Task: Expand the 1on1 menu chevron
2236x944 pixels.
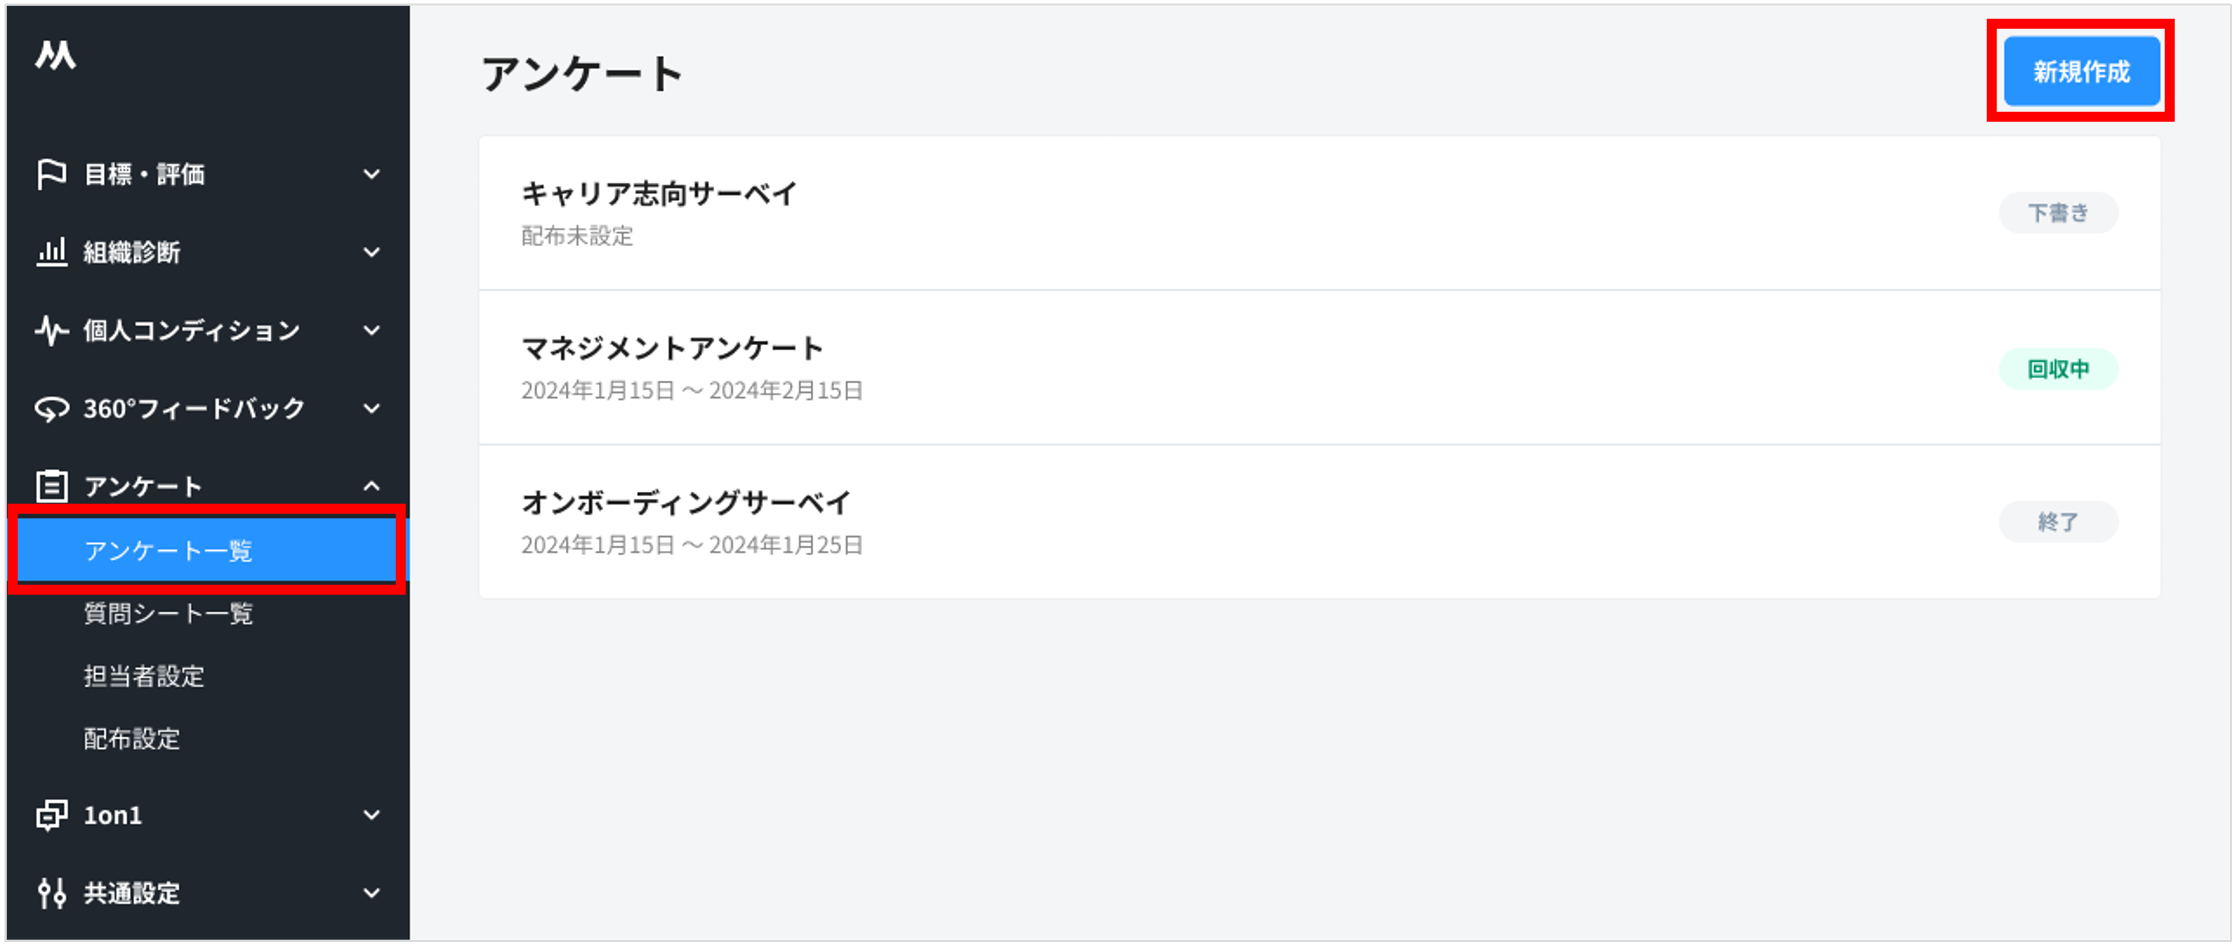Action: coord(371,815)
